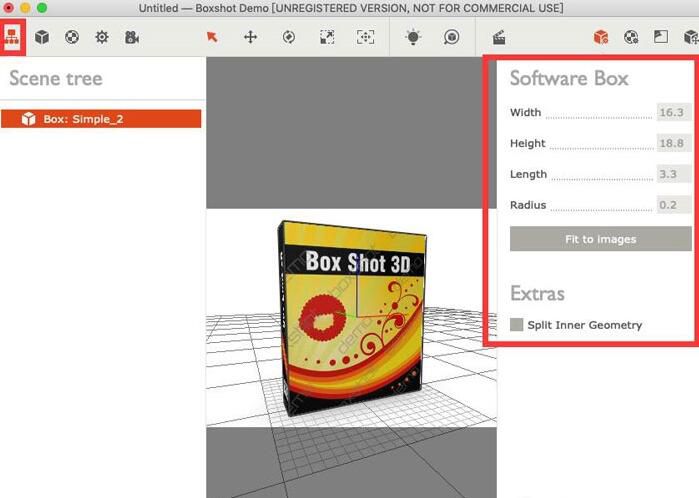This screenshot has width=699, height=498.
Task: Click the Height slider track
Action: [601, 148]
